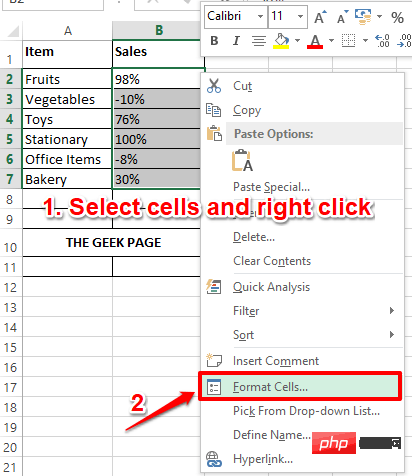Screen dimensions: 412x476
Task: Apply percent style with the % icon
Action: 397,17
